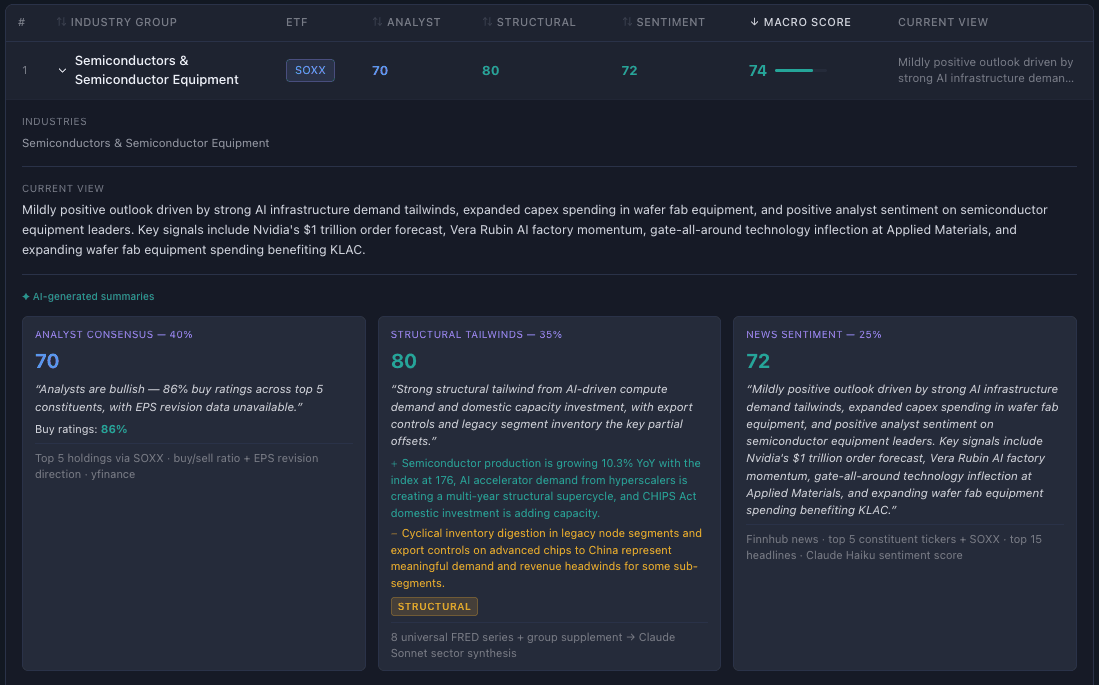The width and height of the screenshot is (1099, 685).
Task: Click the STRUCTURAL tag in the tailwinds card
Action: (x=434, y=606)
